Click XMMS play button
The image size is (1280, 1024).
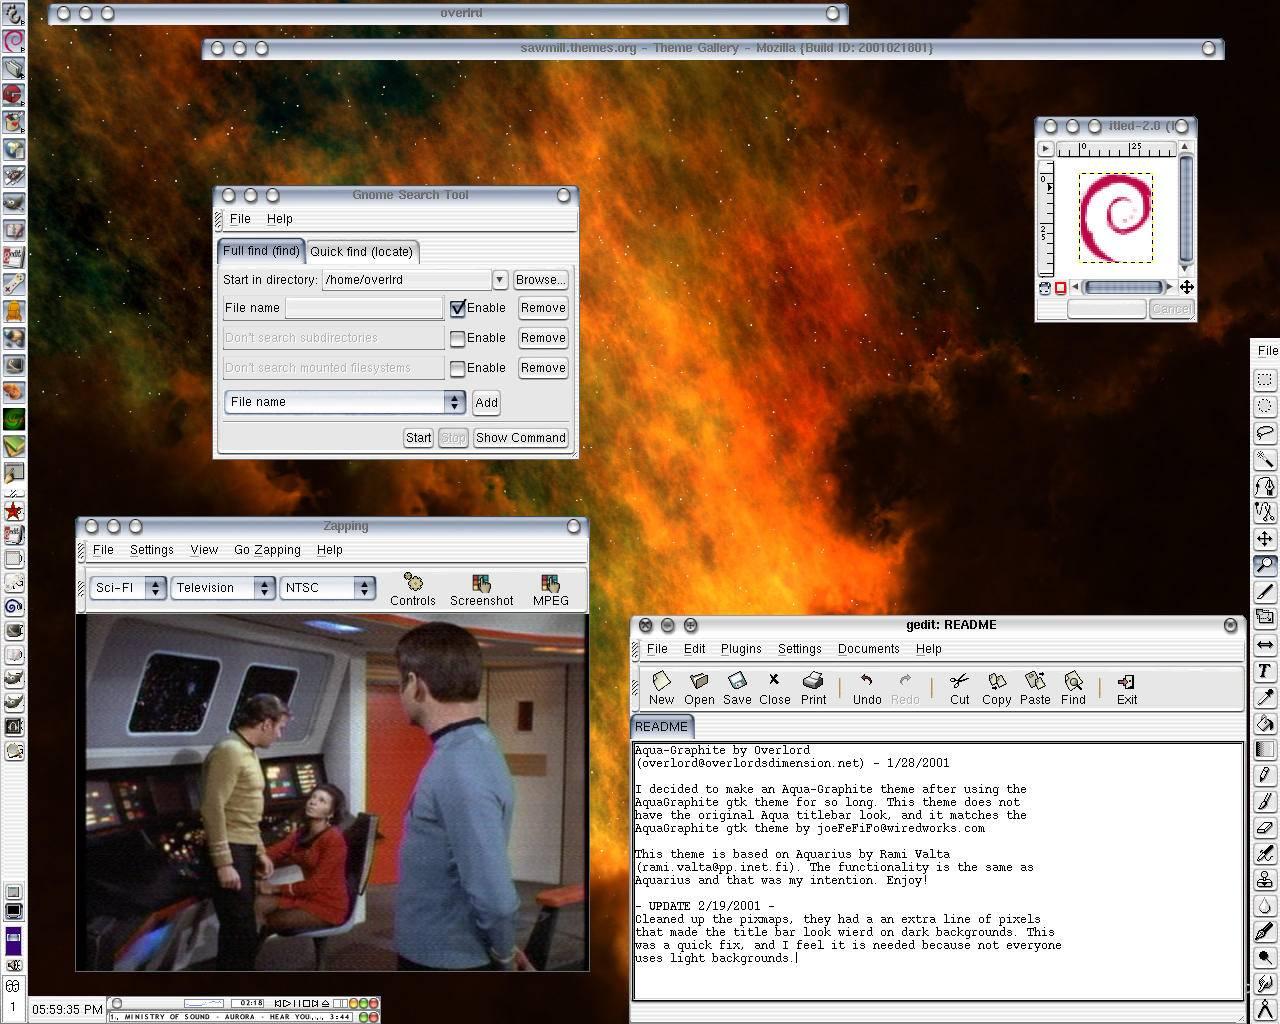pyautogui.click(x=287, y=1003)
